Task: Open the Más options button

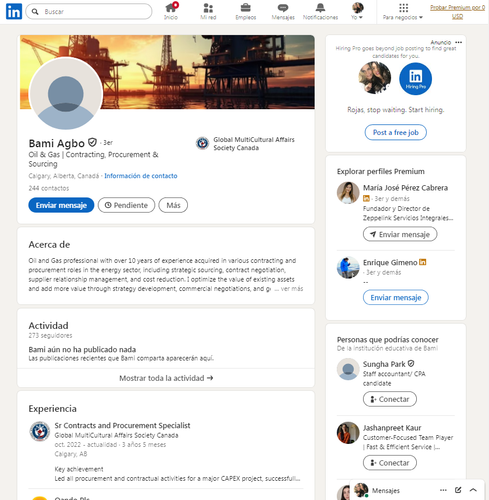Action: pyautogui.click(x=173, y=205)
